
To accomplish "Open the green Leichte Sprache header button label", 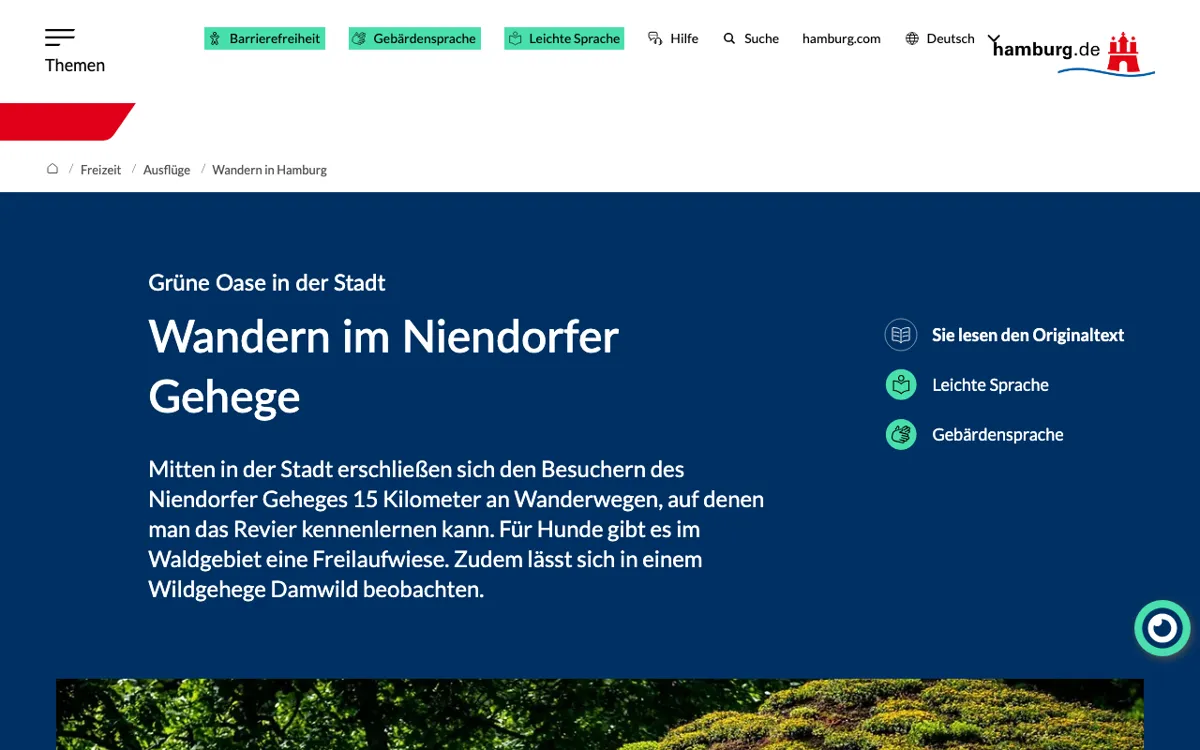I will [575, 39].
